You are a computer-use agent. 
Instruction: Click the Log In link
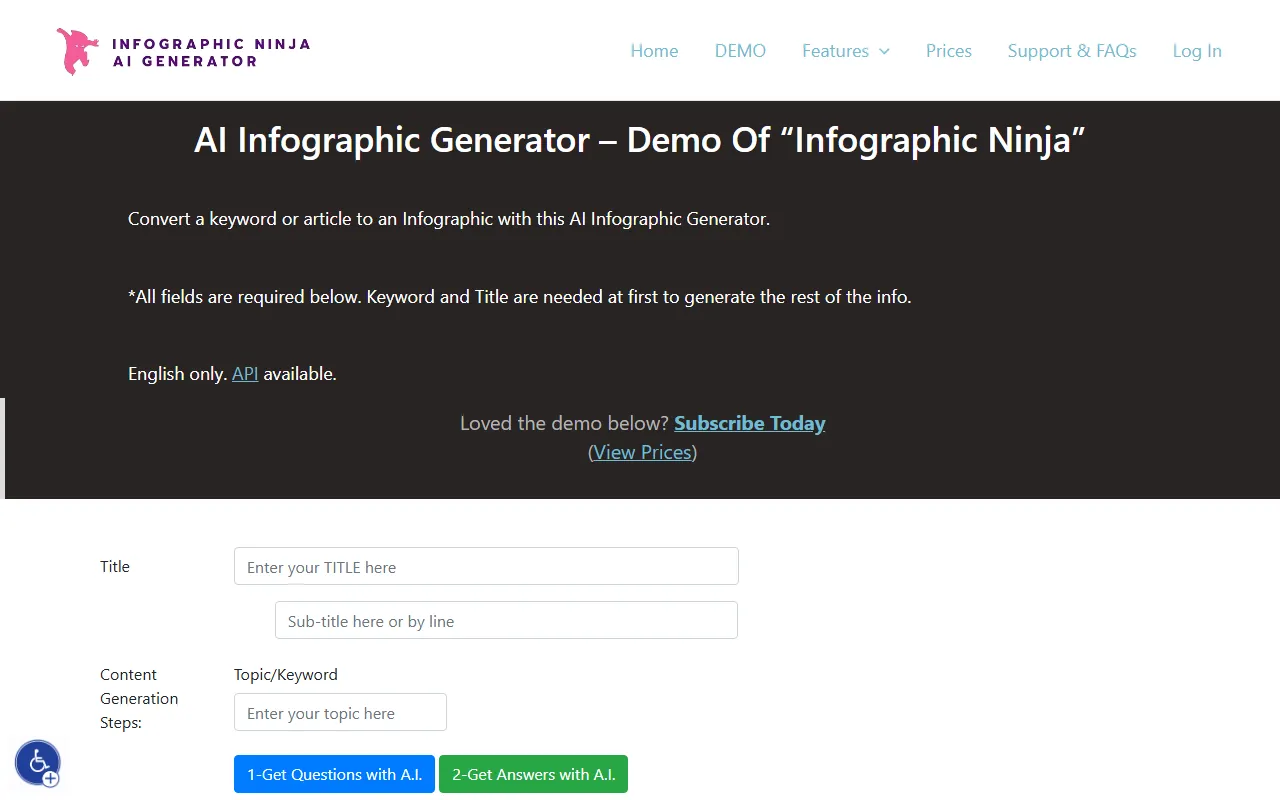coord(1197,51)
